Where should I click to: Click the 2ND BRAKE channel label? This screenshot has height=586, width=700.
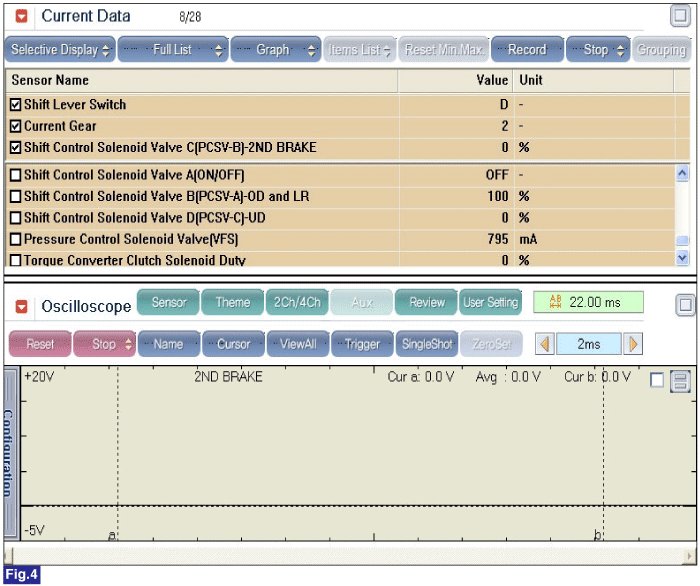(228, 377)
